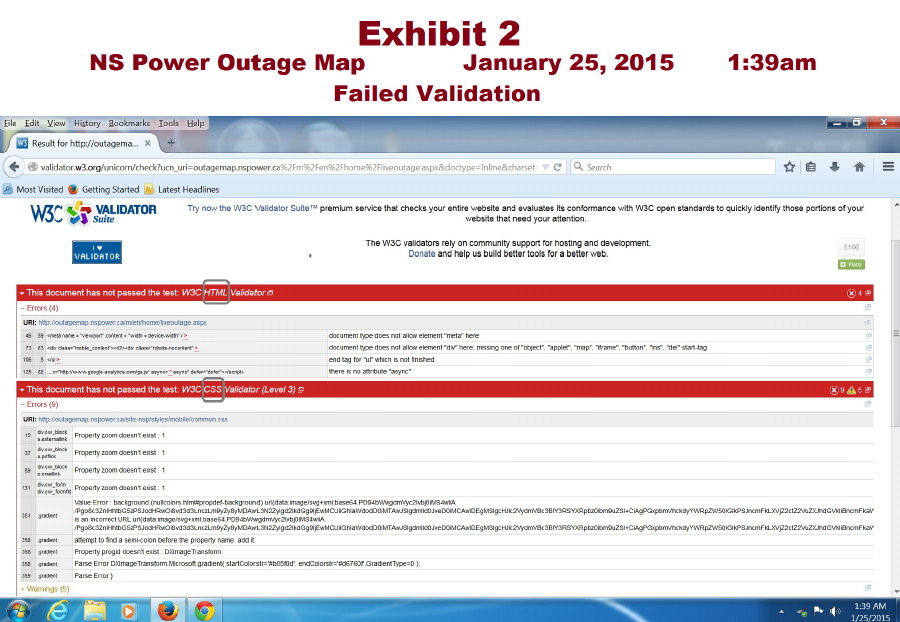Click 'attempt to find a semi-colon' error
This screenshot has height=622, width=900.
coord(164,540)
